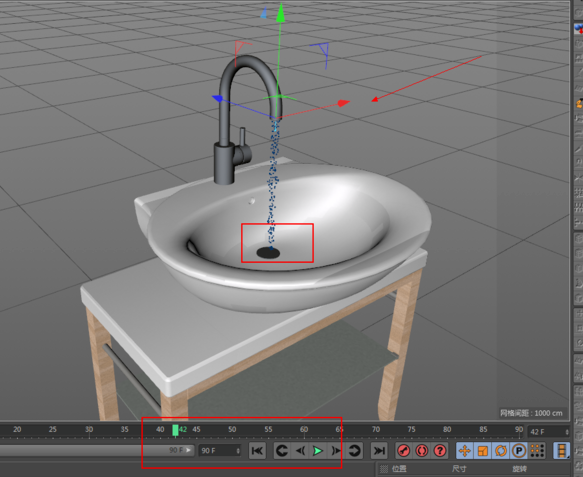The image size is (583, 477).
Task: Click the blue-sphere icon atop the side toolbar
Action: tap(579, 28)
